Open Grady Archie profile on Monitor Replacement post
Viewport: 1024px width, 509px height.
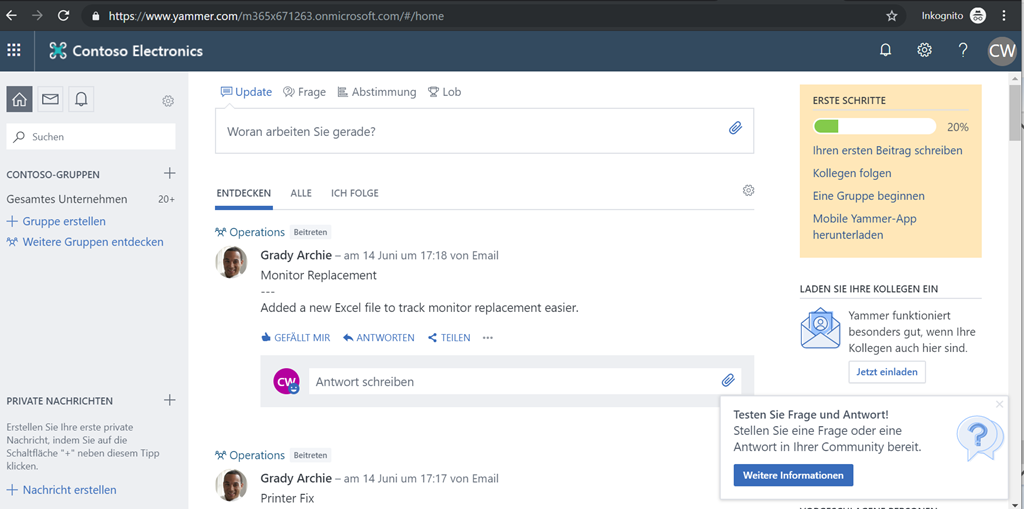point(296,255)
